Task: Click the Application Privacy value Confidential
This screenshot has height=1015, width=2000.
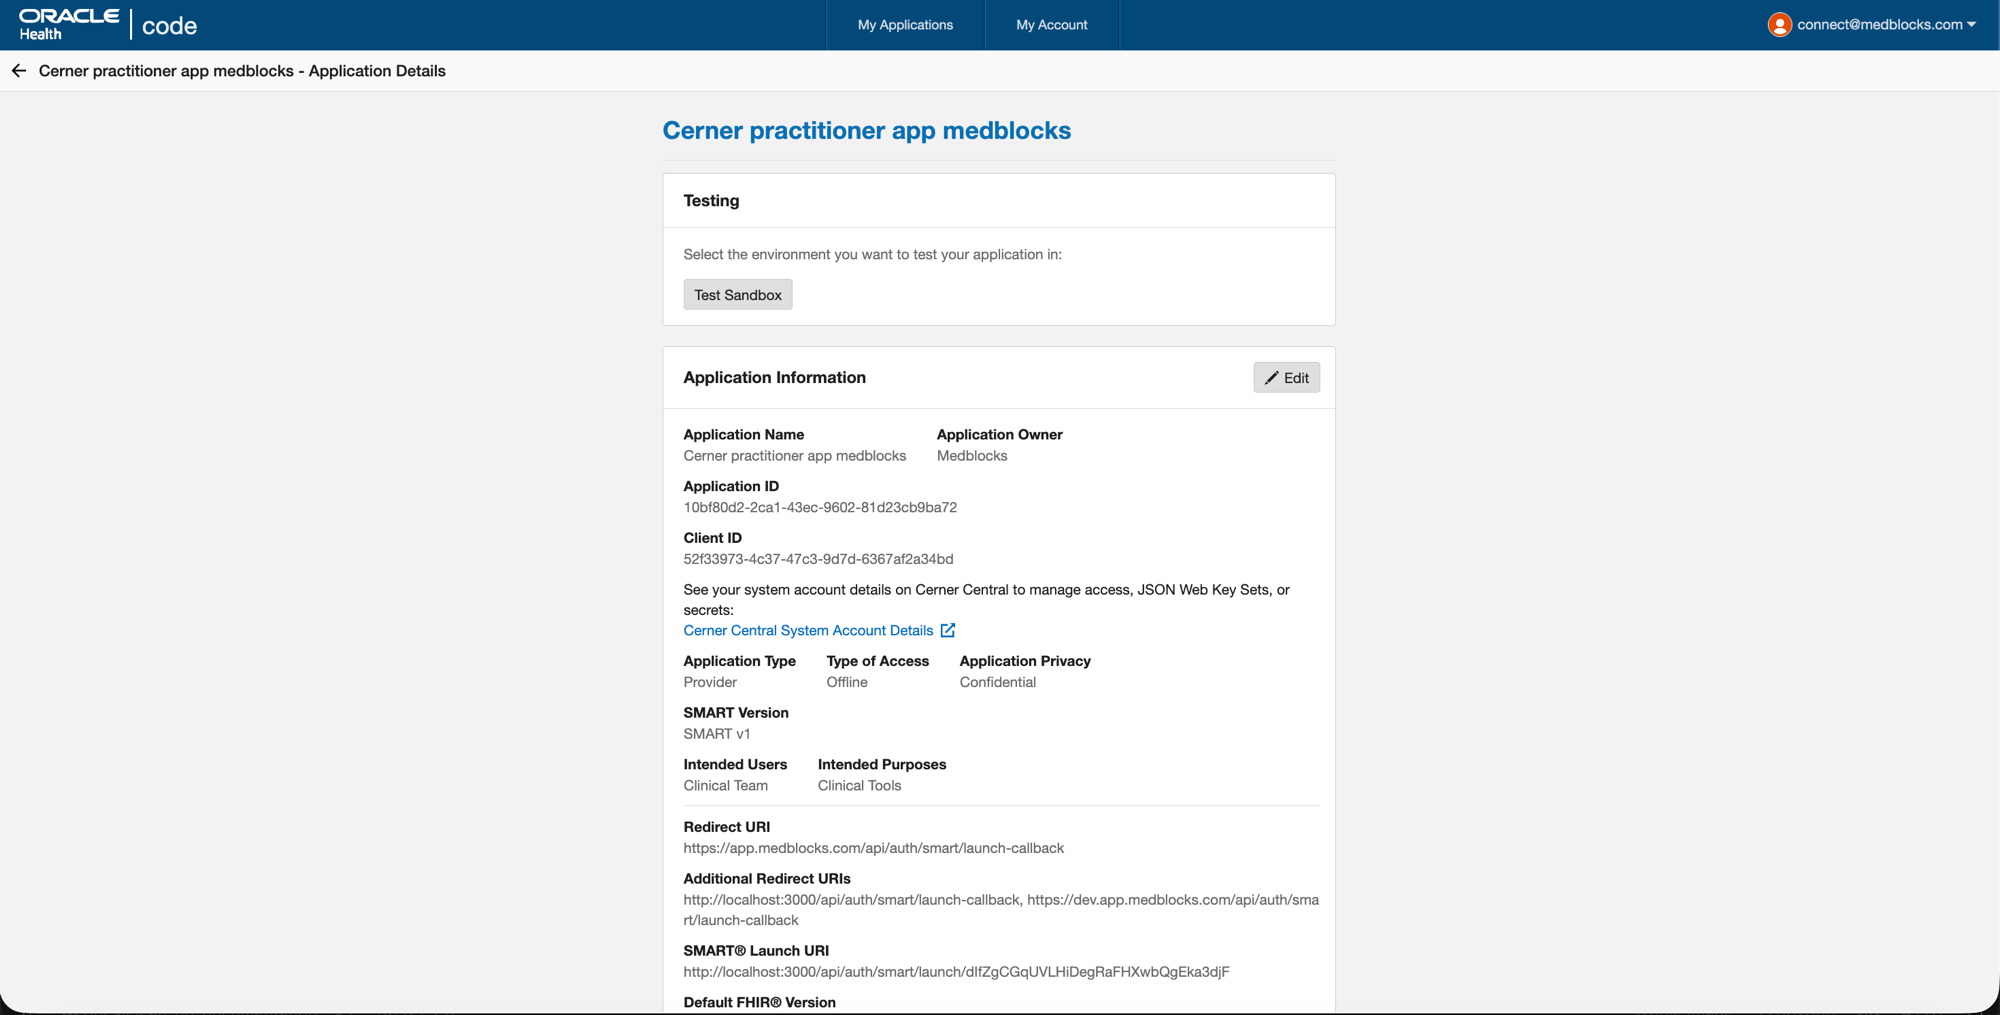Action: pos(998,682)
